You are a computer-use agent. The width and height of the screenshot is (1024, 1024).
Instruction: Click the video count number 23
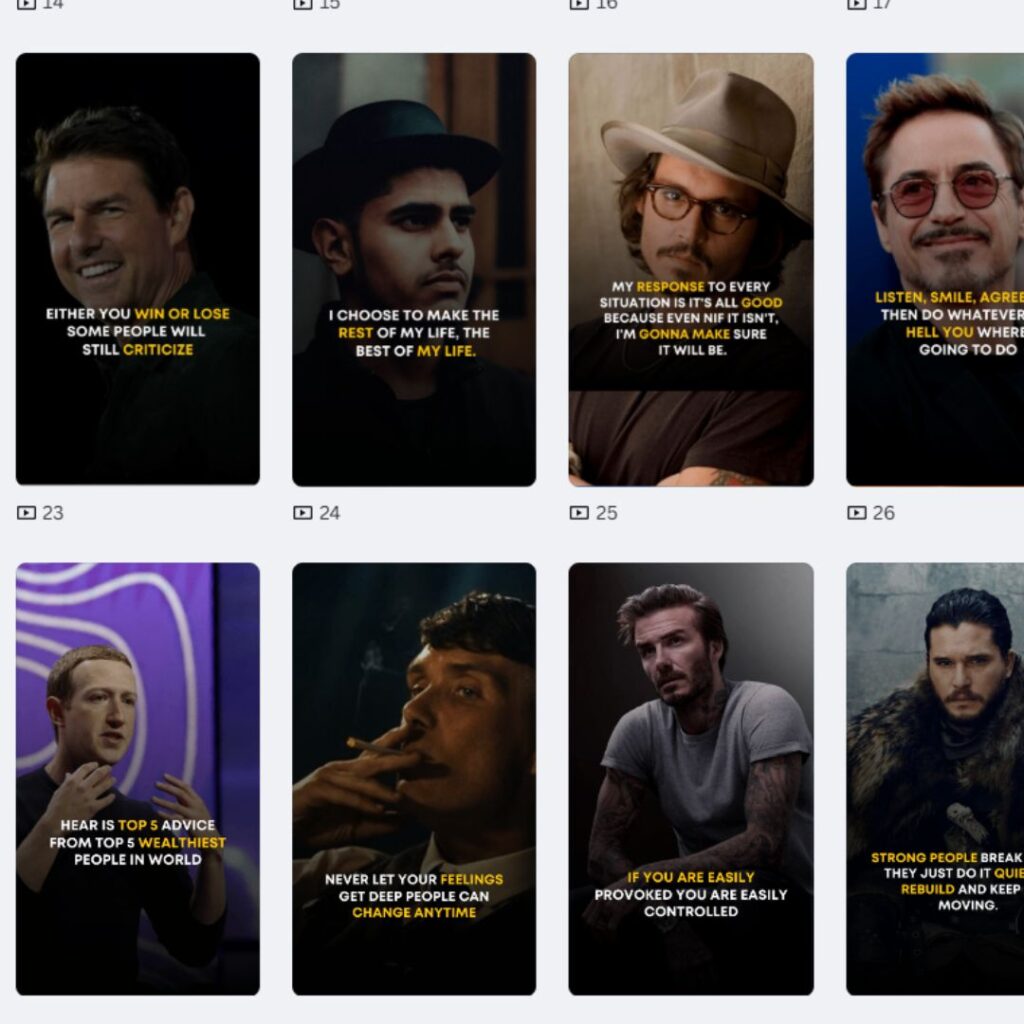[x=53, y=513]
